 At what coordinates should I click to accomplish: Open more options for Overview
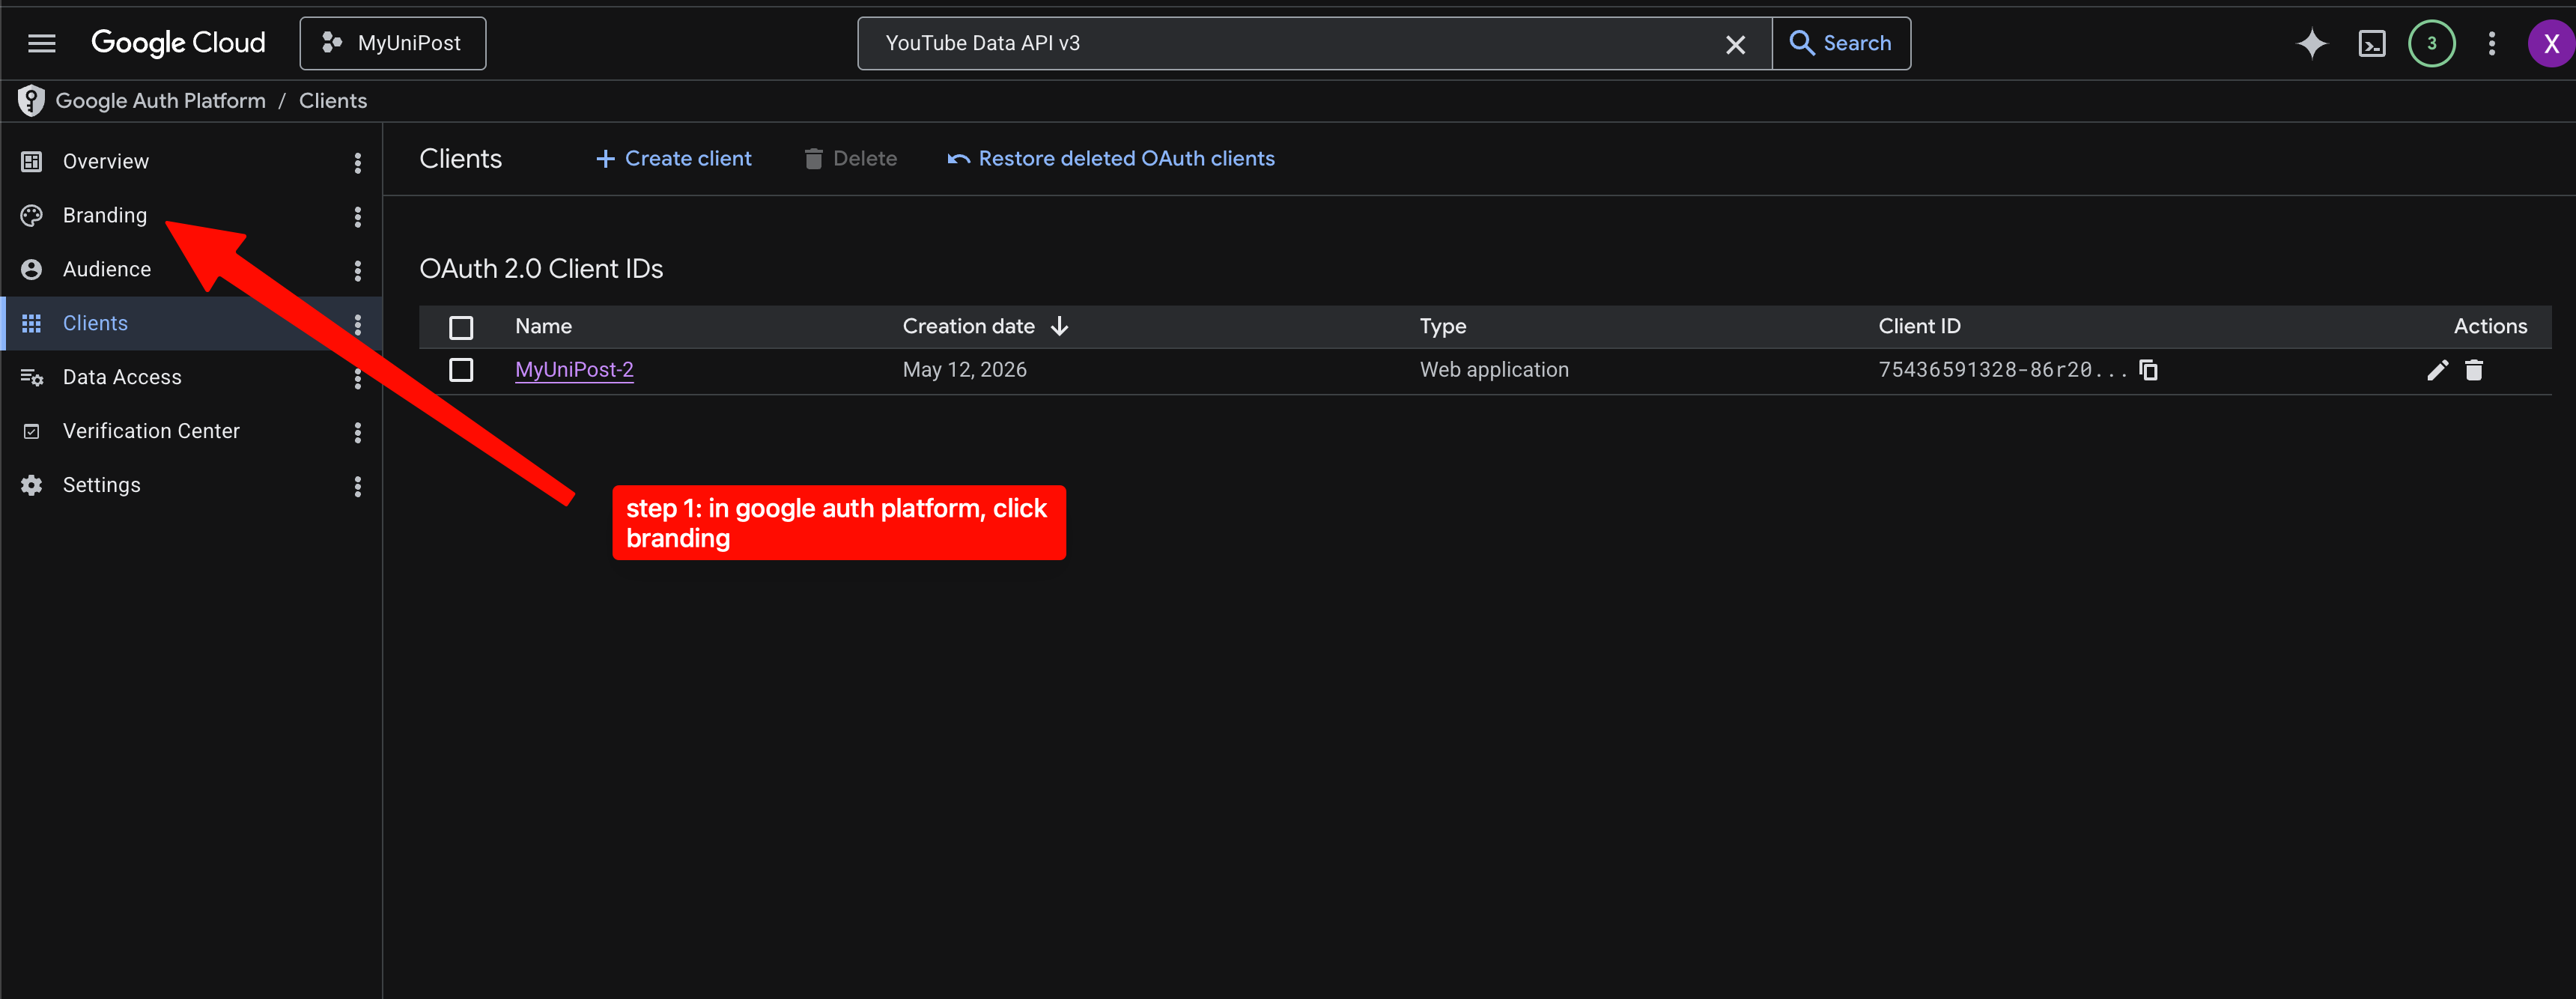click(x=357, y=163)
